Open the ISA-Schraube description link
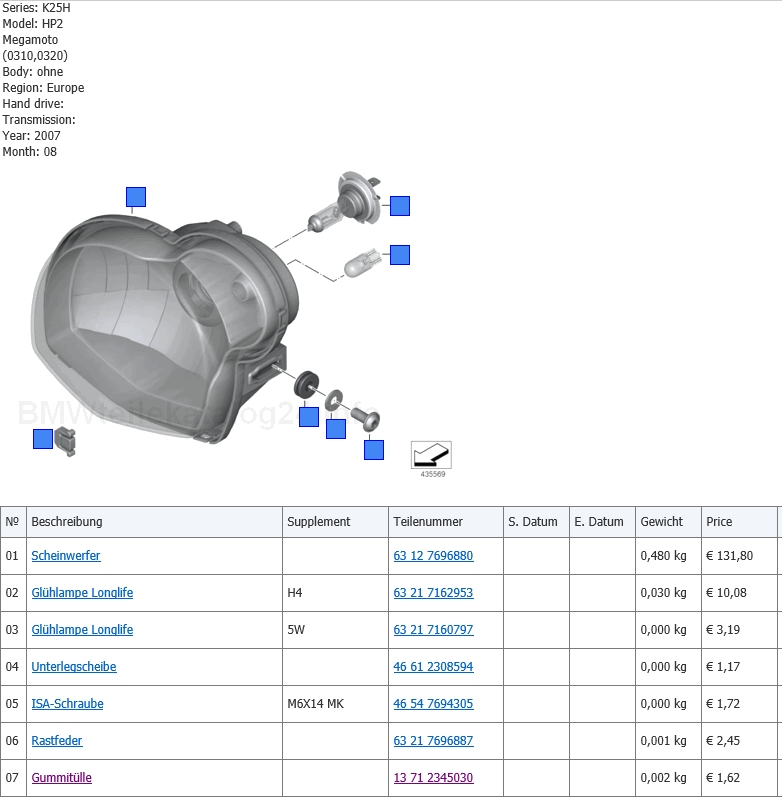The image size is (782, 810). click(x=67, y=704)
